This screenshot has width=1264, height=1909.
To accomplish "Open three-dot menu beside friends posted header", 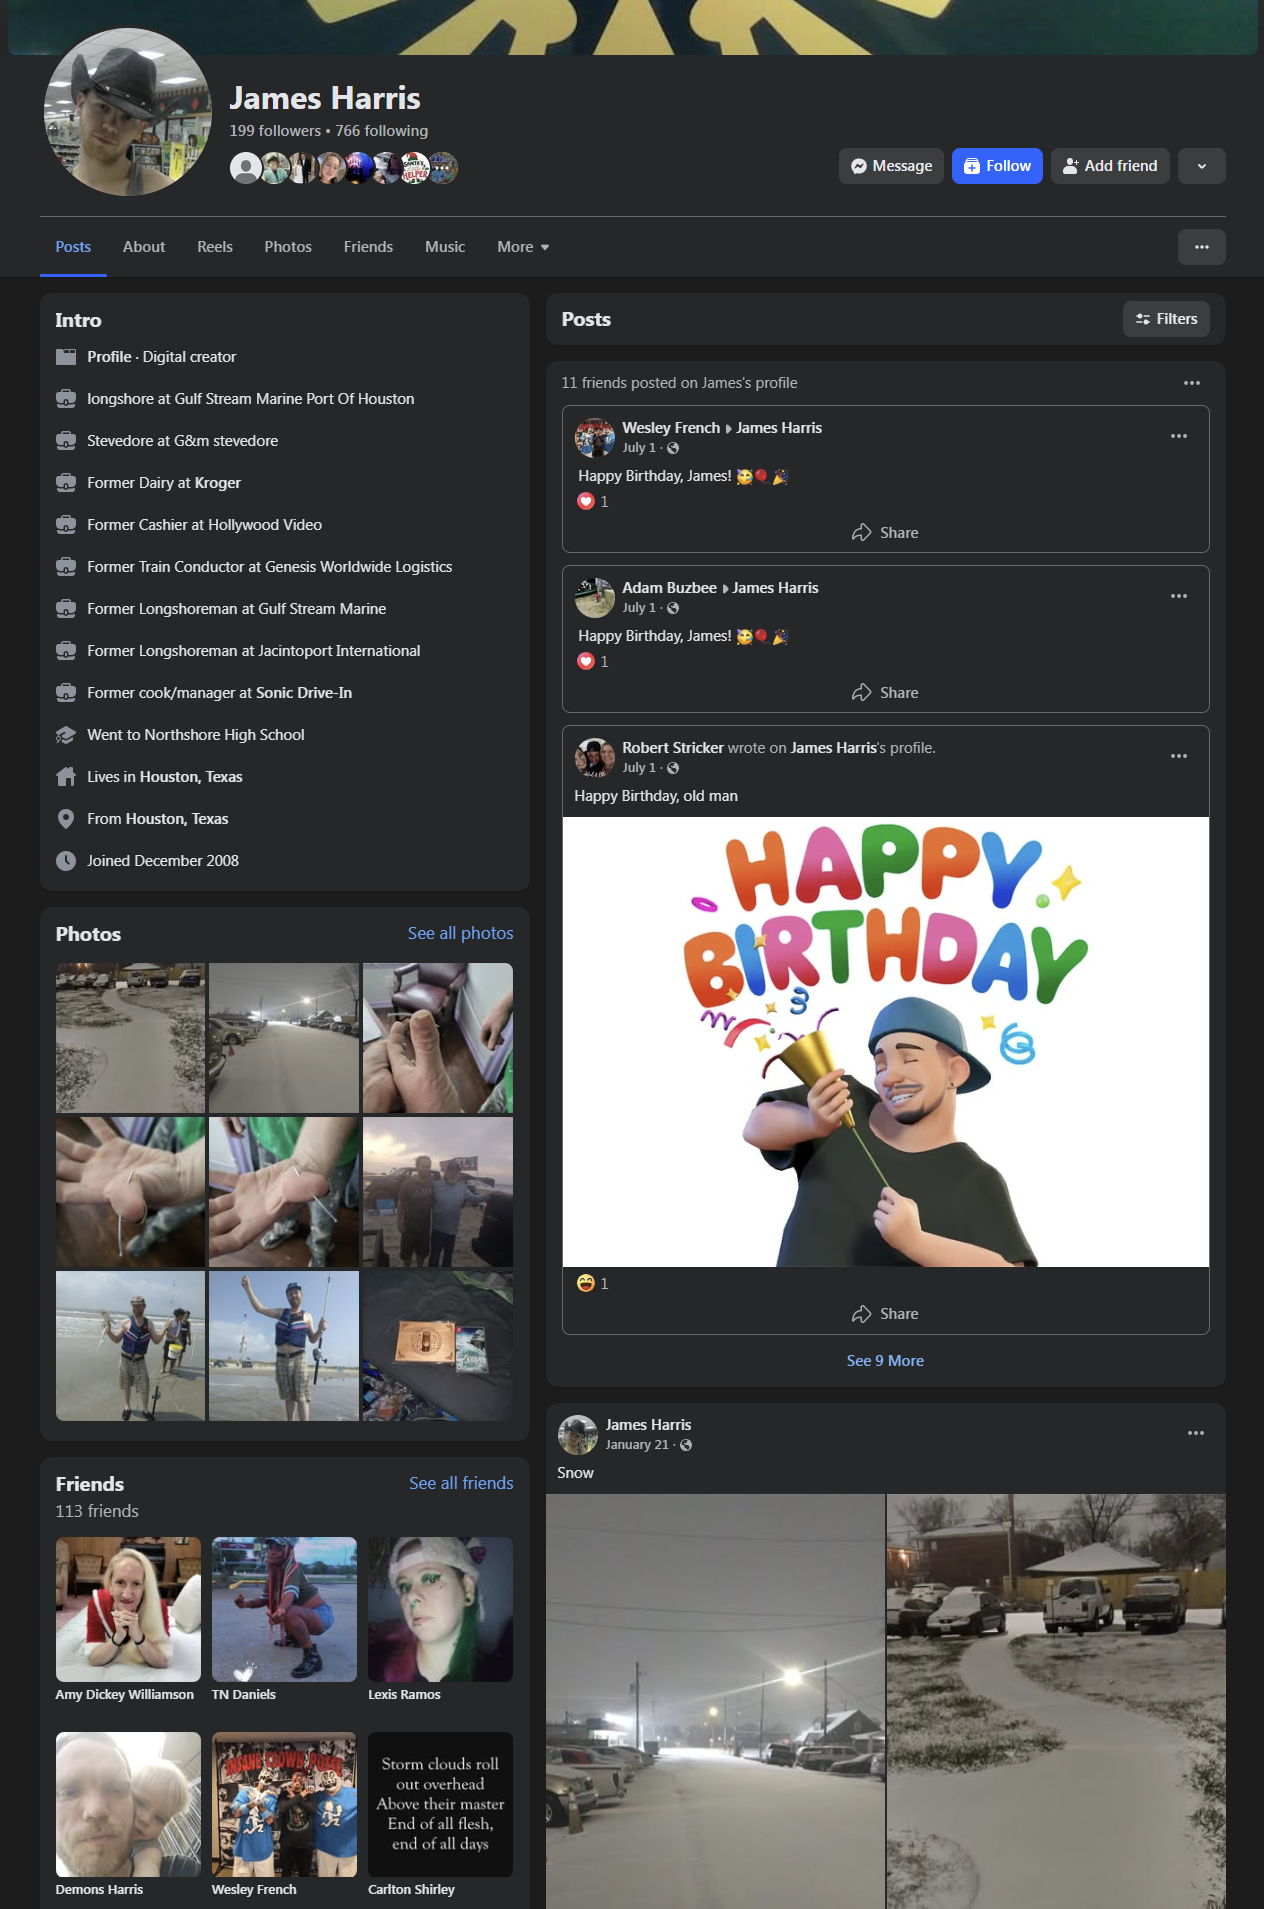I will 1191,383.
